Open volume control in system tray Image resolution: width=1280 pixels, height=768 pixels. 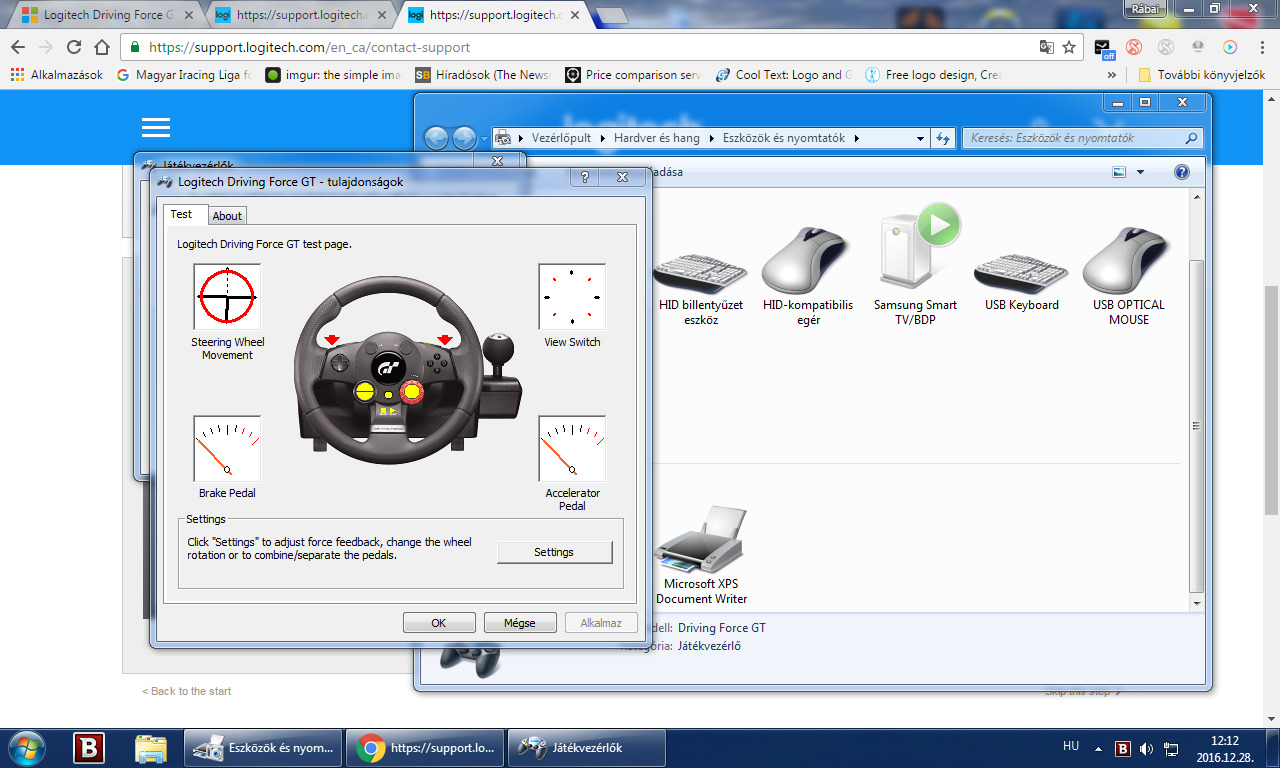click(x=1146, y=748)
